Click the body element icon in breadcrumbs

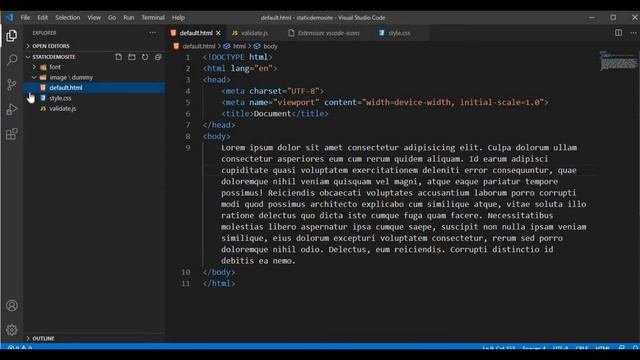257,46
